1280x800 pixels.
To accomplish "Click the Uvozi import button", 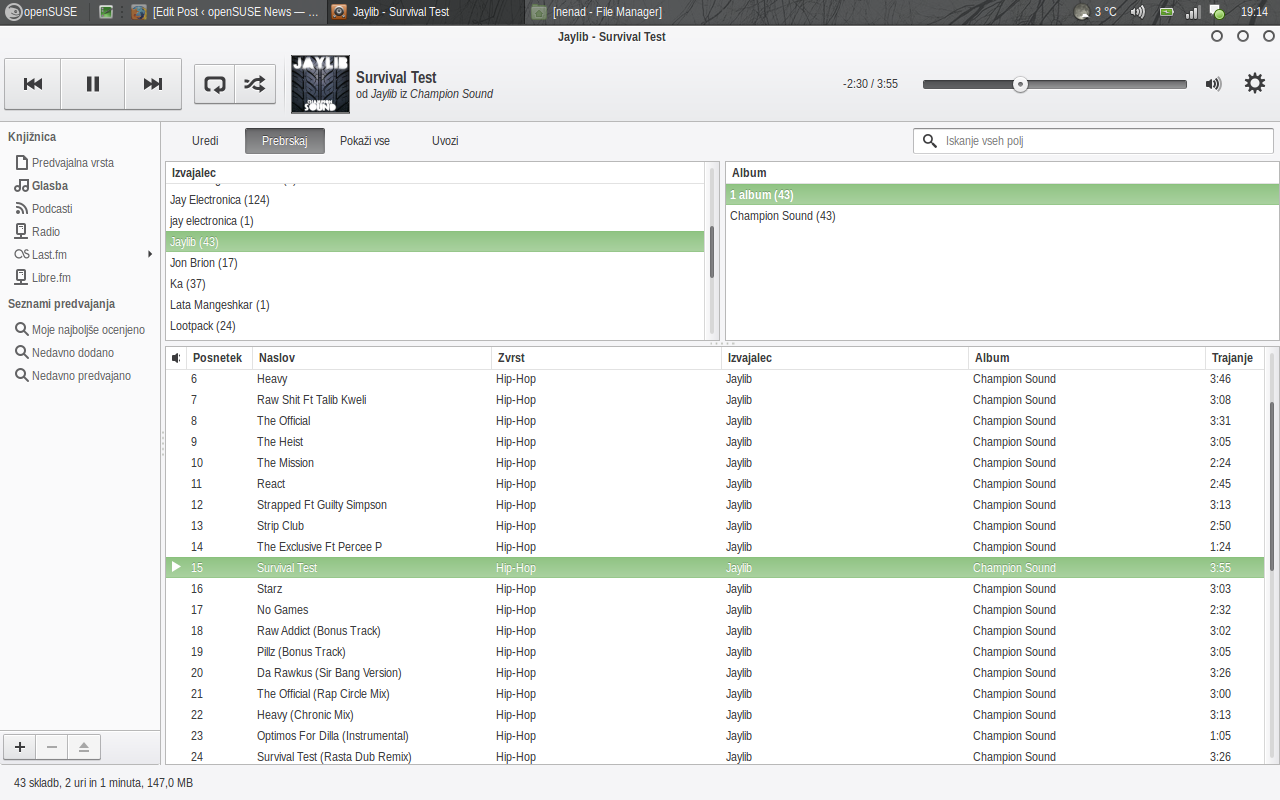I will click(445, 141).
